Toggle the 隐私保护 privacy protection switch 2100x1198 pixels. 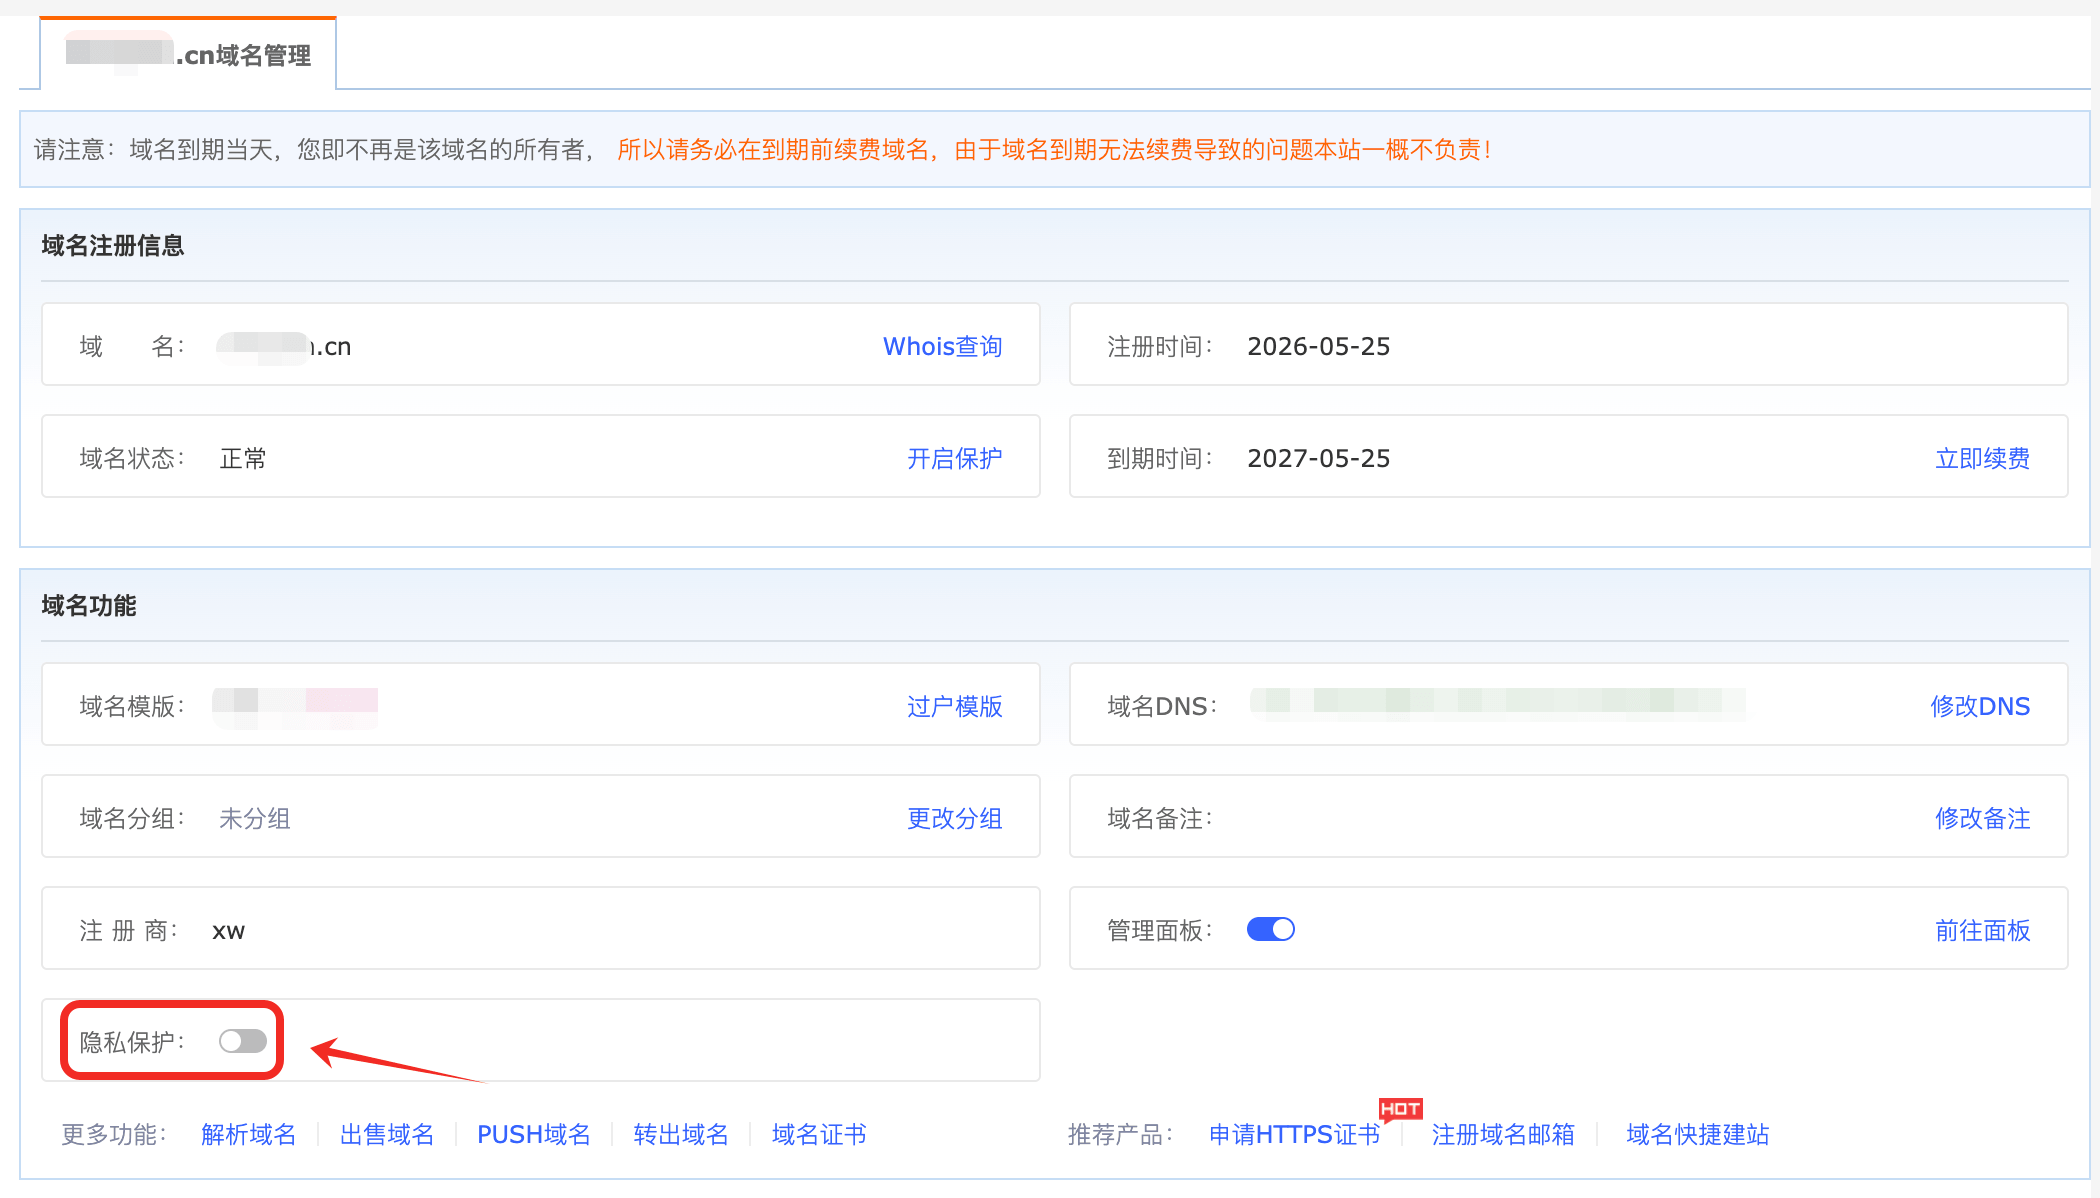pos(243,1041)
